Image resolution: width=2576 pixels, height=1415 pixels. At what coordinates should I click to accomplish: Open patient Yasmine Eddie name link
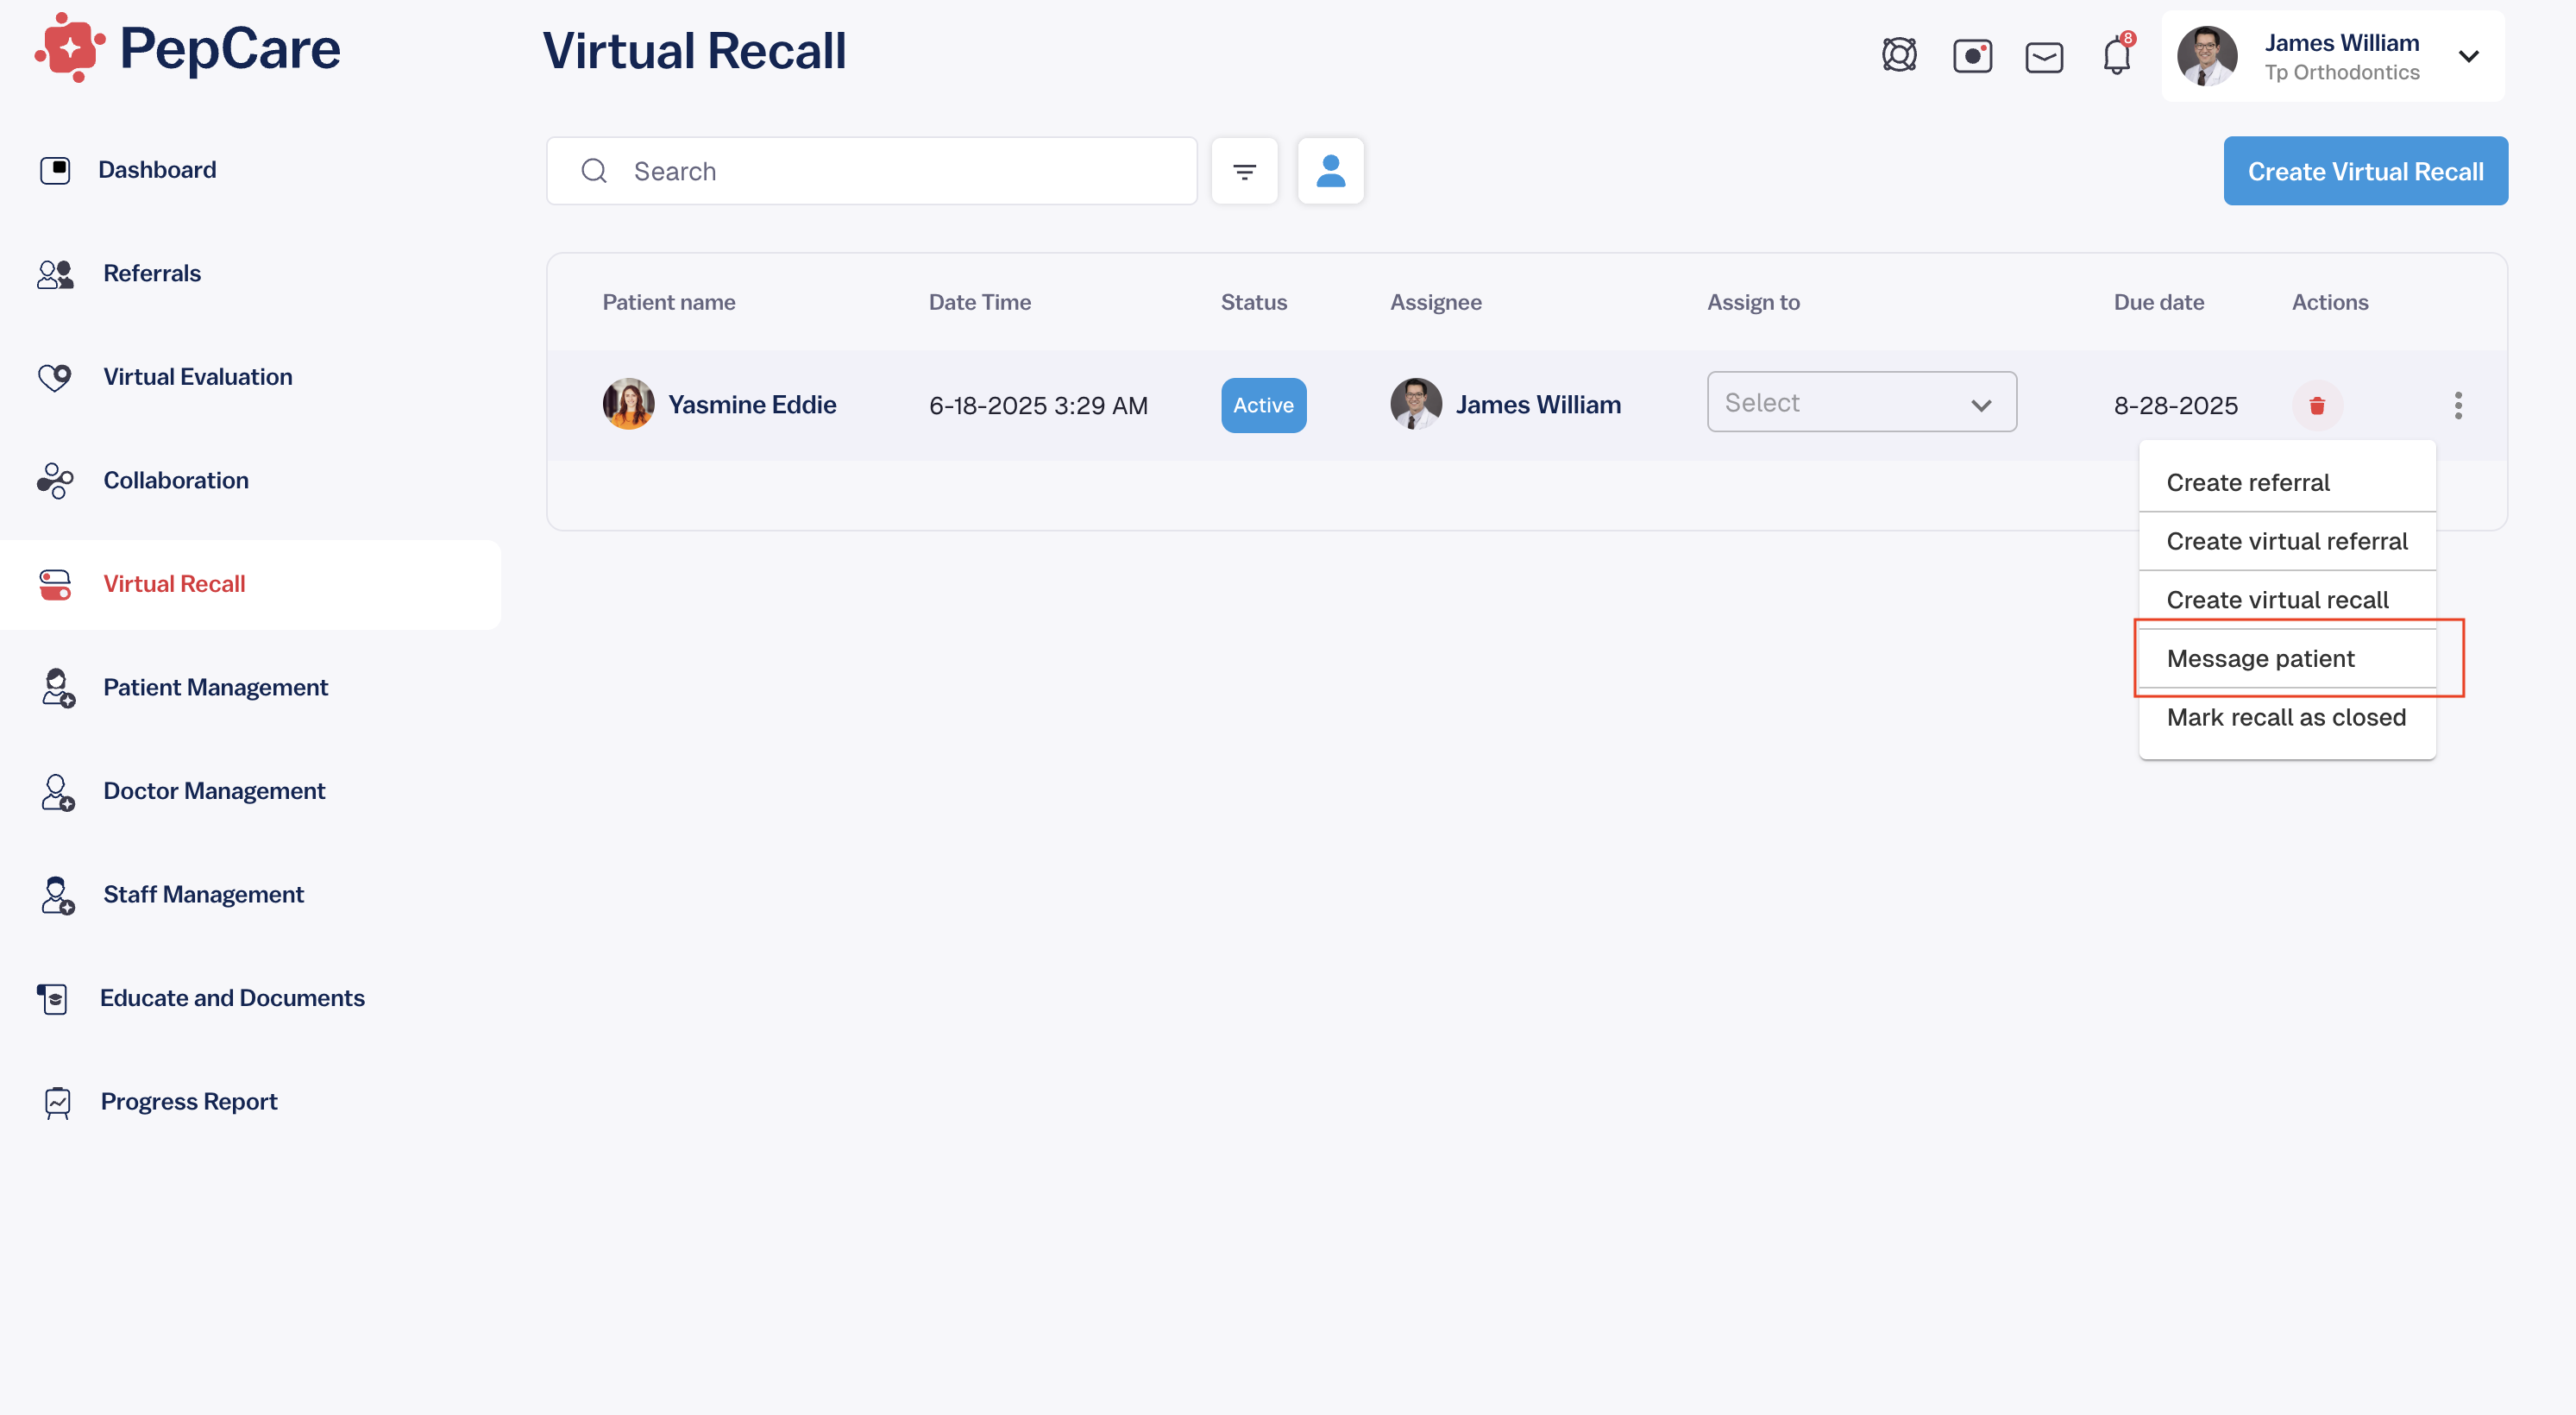point(751,404)
